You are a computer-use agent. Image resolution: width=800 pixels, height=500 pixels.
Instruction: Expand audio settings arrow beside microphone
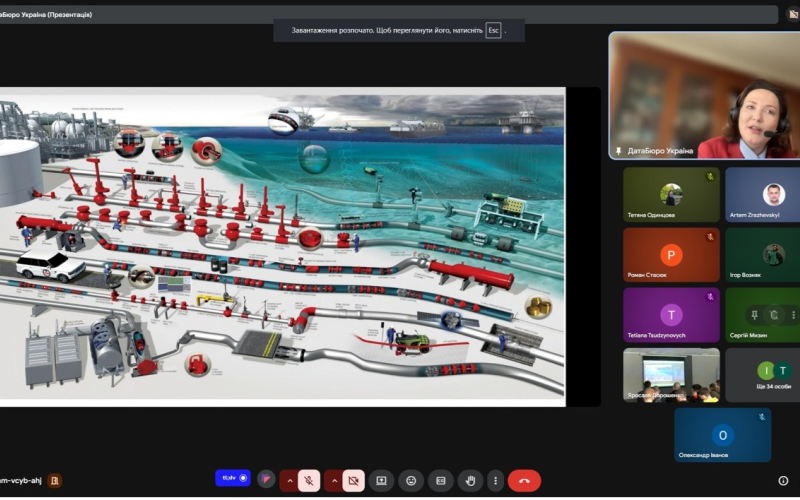289,481
